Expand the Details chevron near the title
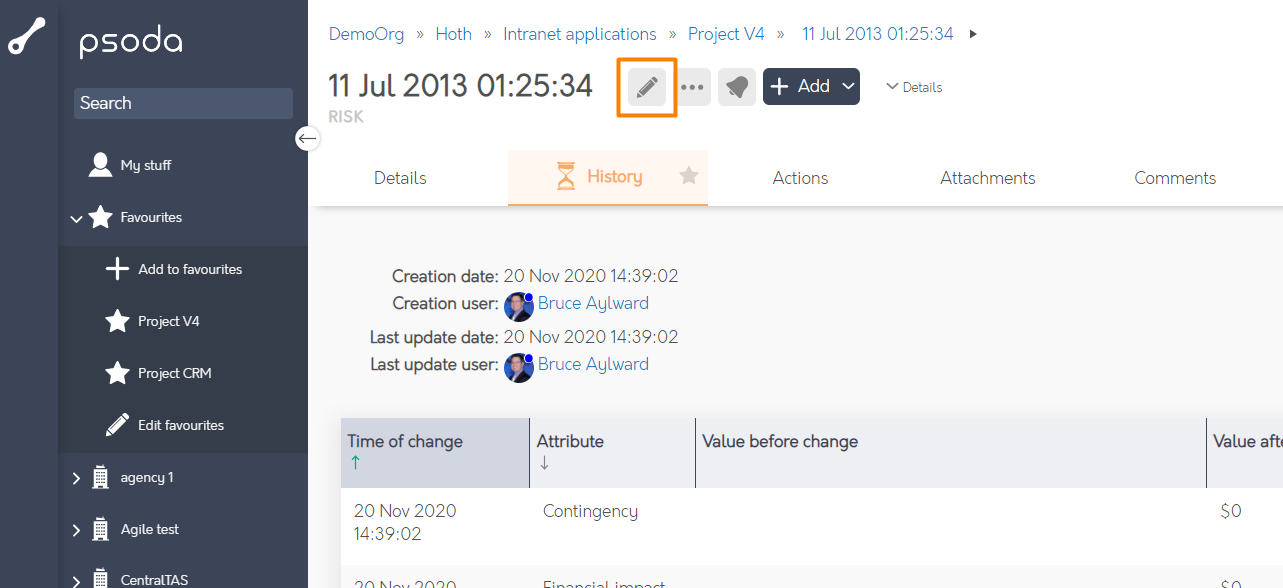This screenshot has height=588, width=1283. pyautogui.click(x=914, y=87)
